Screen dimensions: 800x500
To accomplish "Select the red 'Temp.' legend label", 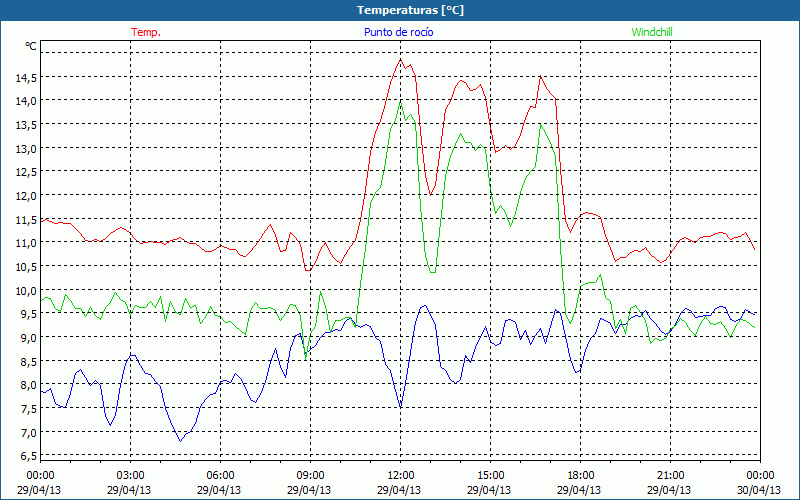I will click(146, 32).
